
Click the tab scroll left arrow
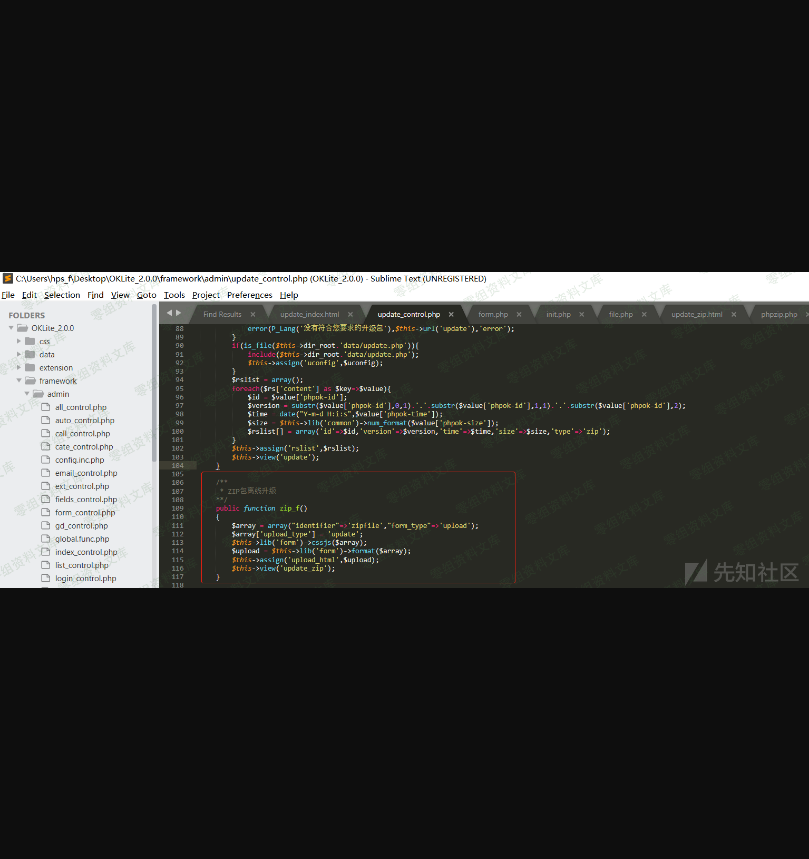point(169,313)
